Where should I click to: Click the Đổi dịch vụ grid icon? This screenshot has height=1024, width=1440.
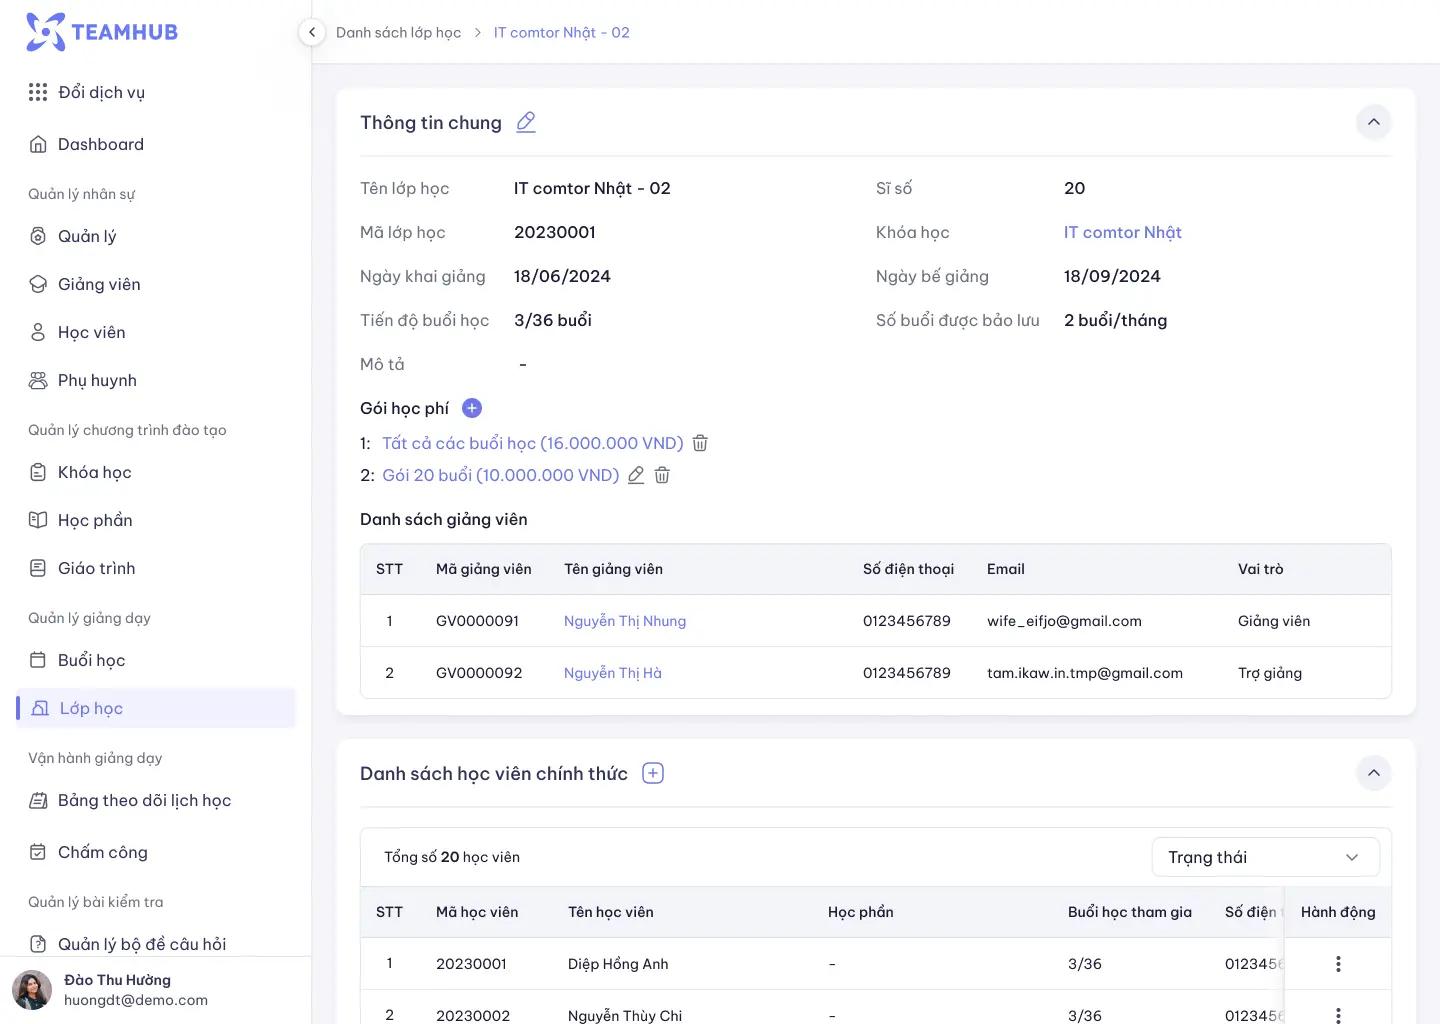38,92
